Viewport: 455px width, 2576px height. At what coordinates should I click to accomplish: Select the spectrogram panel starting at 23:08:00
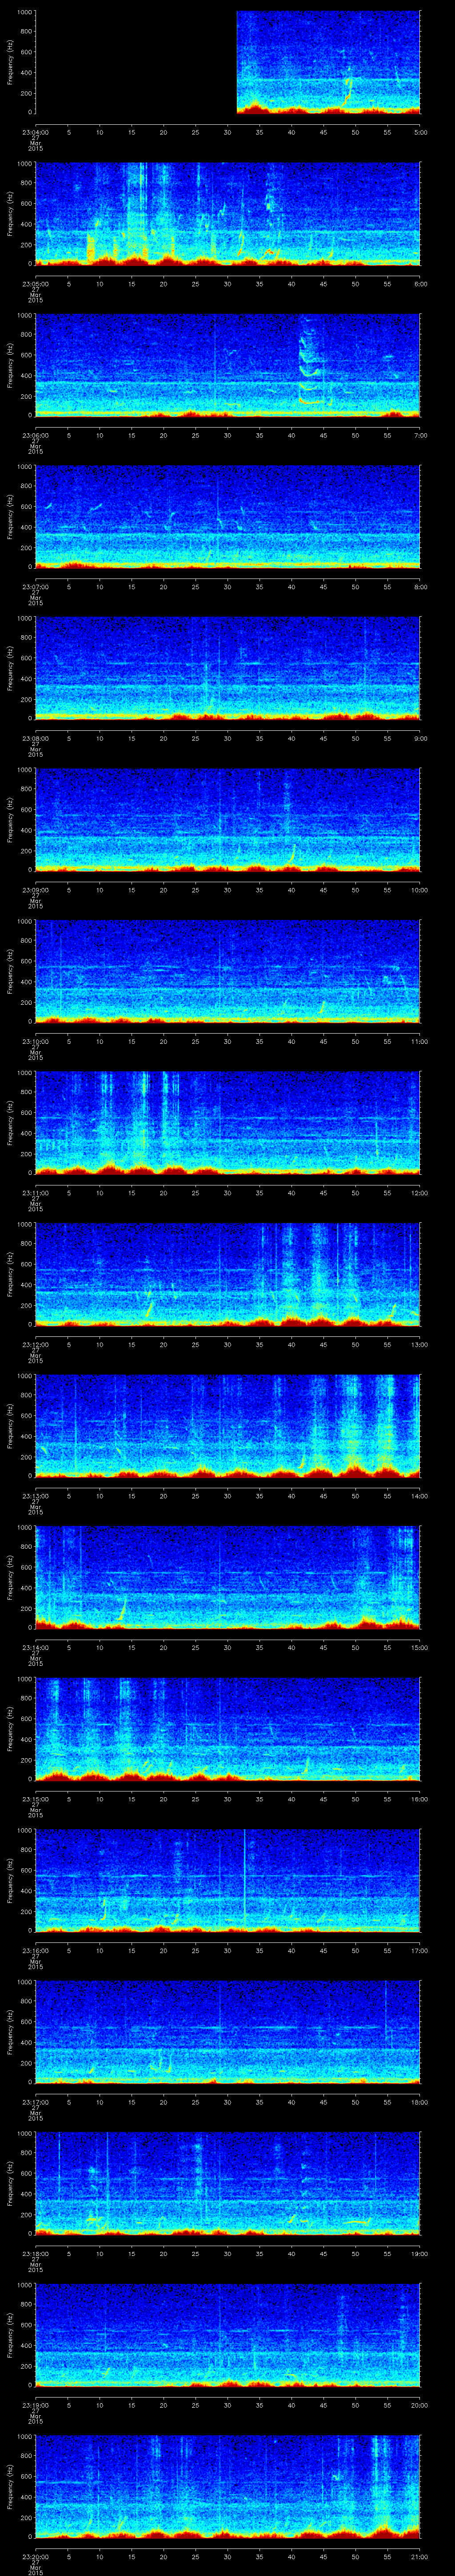pyautogui.click(x=228, y=668)
